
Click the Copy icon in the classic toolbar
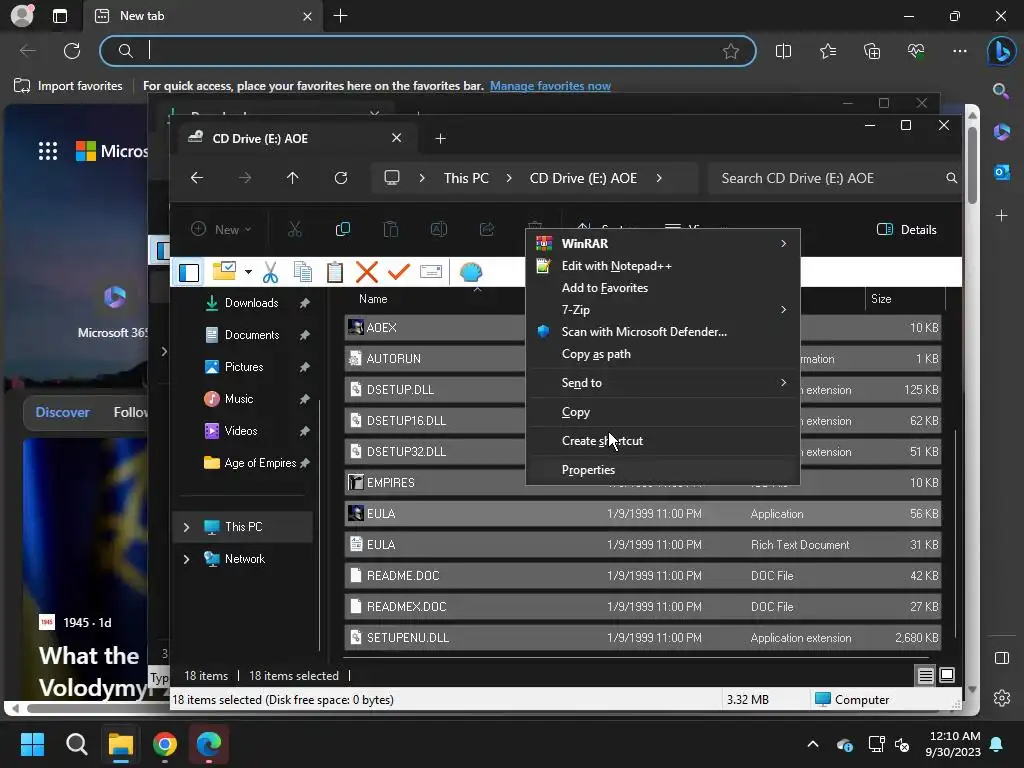(x=302, y=272)
